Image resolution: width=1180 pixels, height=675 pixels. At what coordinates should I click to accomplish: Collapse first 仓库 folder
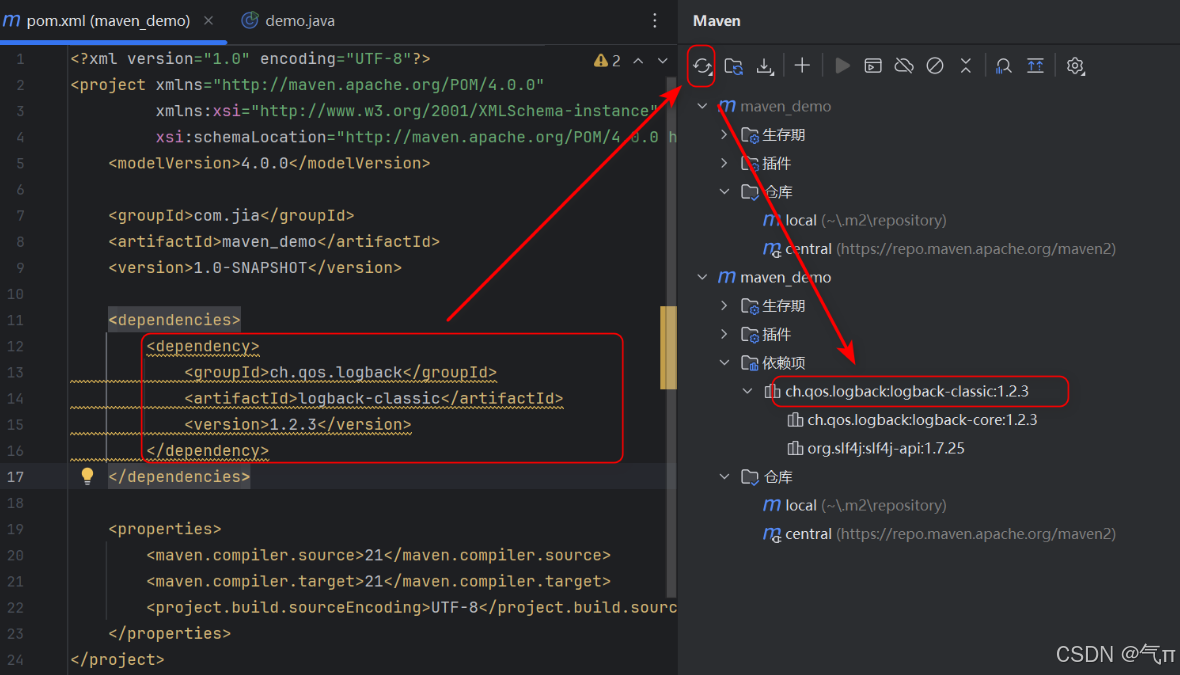click(x=724, y=192)
